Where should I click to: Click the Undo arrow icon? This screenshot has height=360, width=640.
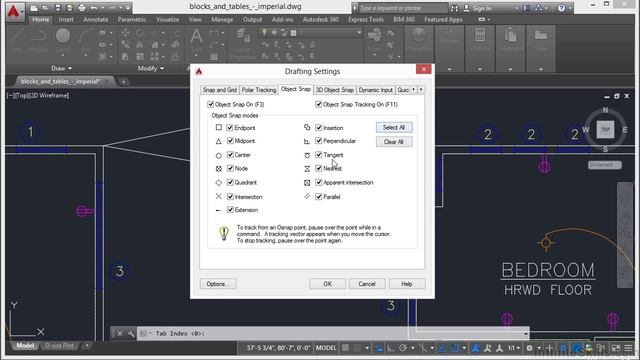click(94, 8)
